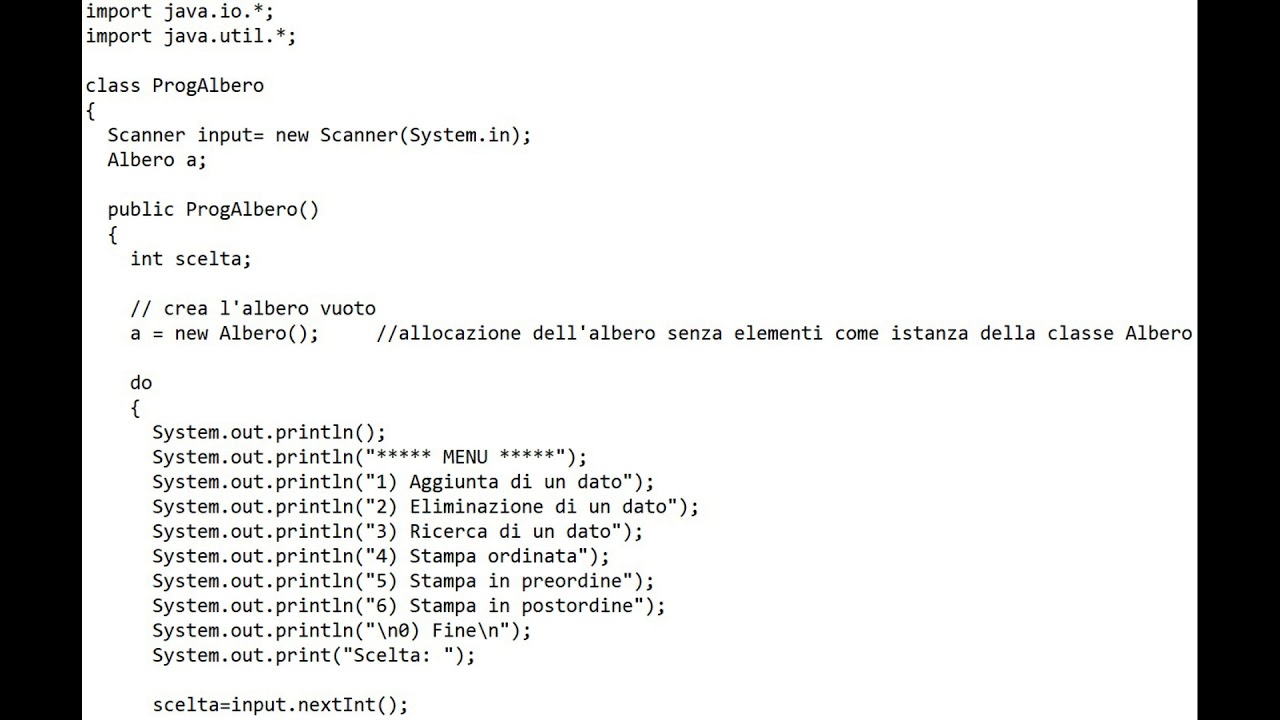Click the 'Aggiunta di un dato' line
Screen dimensions: 1280x720
point(403,482)
